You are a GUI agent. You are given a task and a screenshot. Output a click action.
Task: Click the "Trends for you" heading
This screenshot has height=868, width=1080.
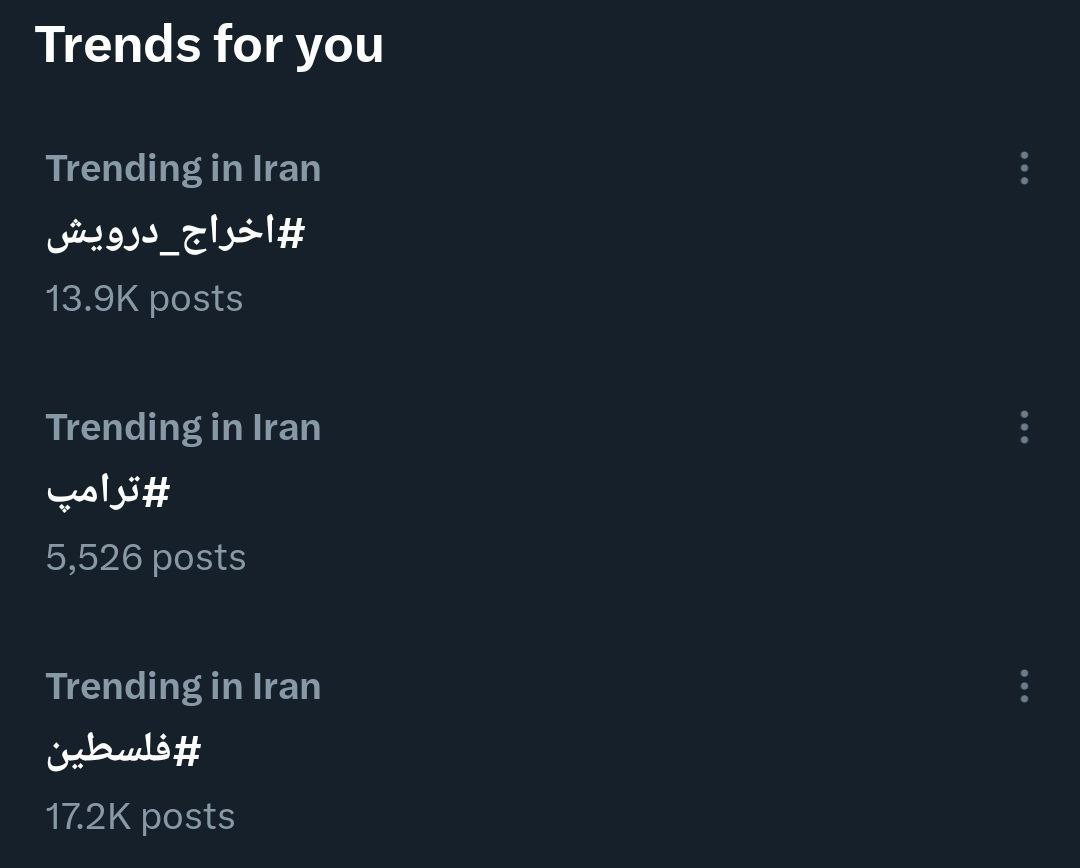pos(209,45)
